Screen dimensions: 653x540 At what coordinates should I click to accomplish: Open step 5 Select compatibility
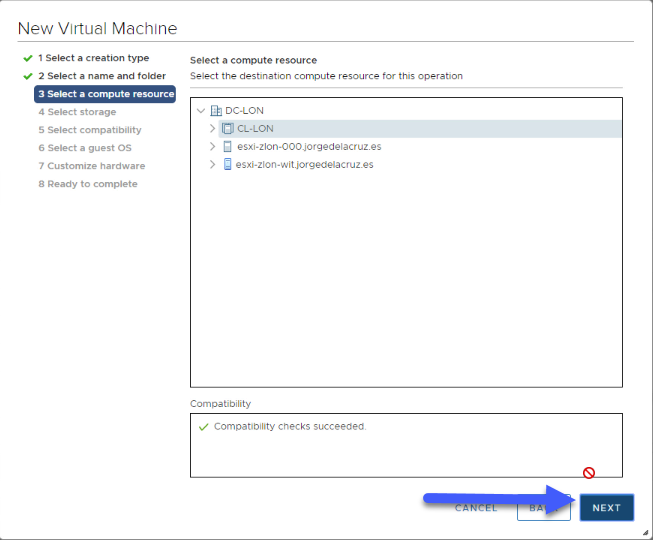pos(90,130)
